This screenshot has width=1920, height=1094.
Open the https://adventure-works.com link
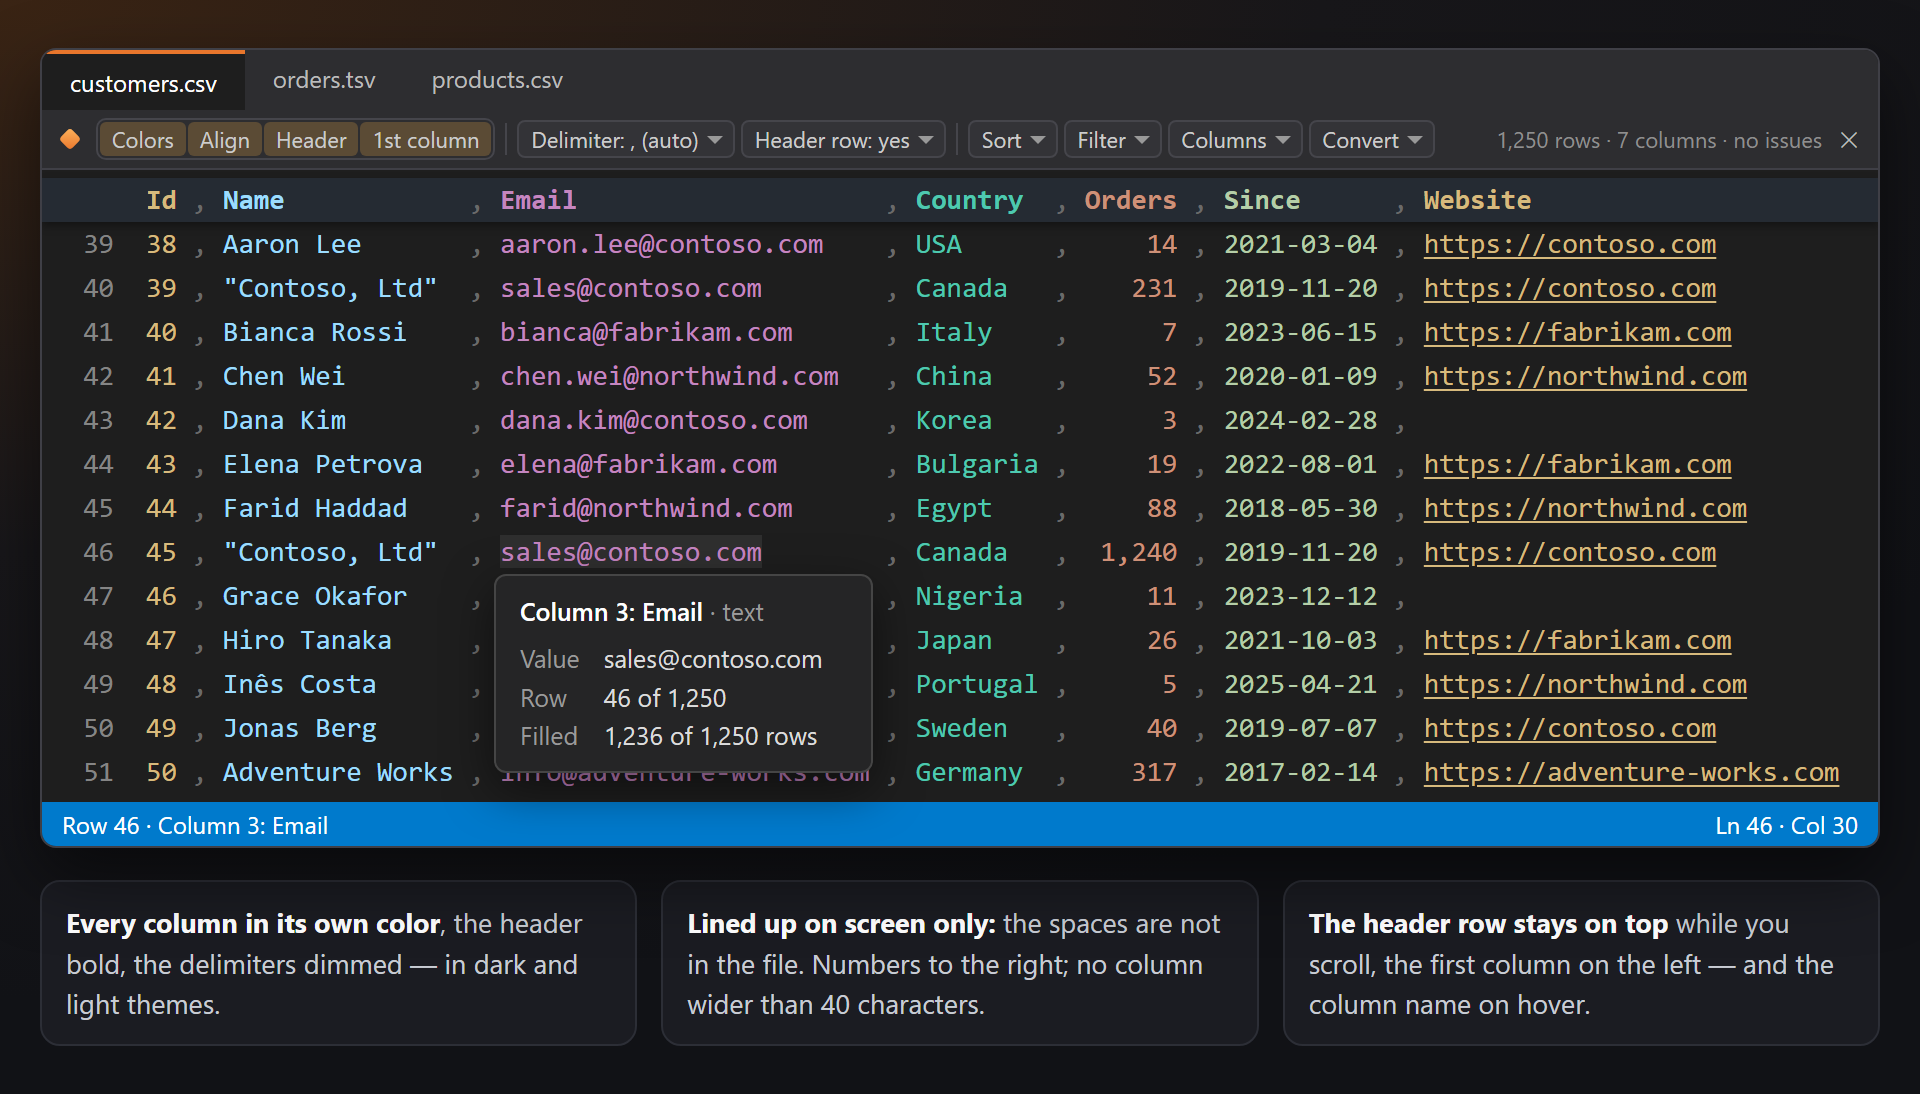(x=1631, y=772)
